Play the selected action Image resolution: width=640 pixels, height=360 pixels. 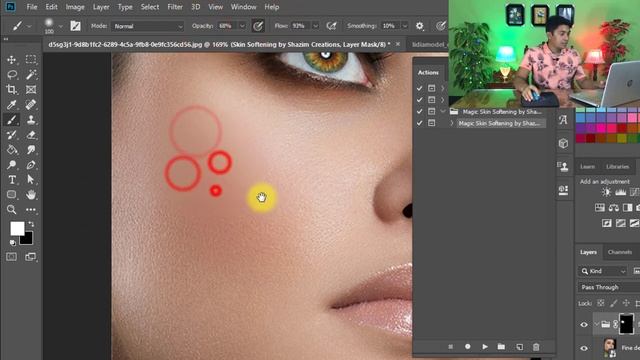(x=484, y=347)
